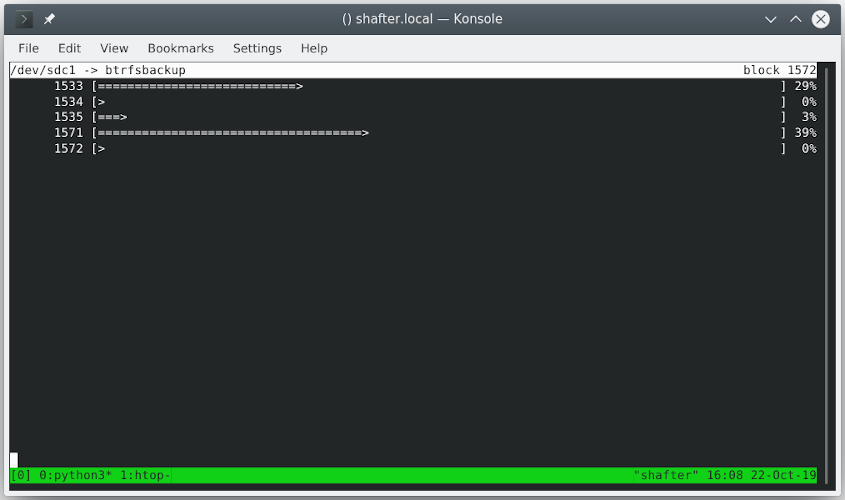Click the date 22-Oct-19 in status bar
This screenshot has height=500, width=845.
point(784,475)
